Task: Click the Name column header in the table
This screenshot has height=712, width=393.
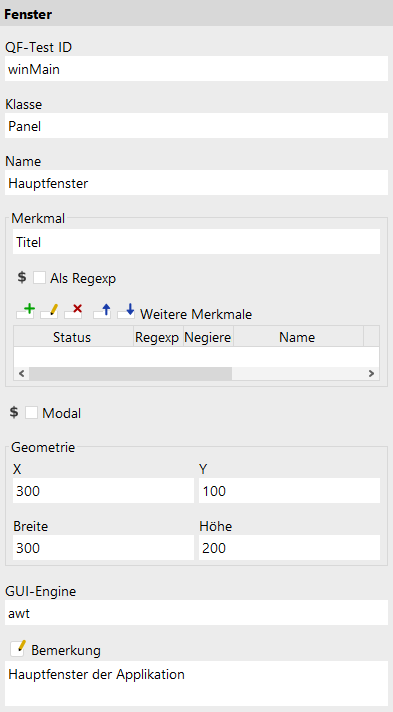Action: tap(298, 336)
